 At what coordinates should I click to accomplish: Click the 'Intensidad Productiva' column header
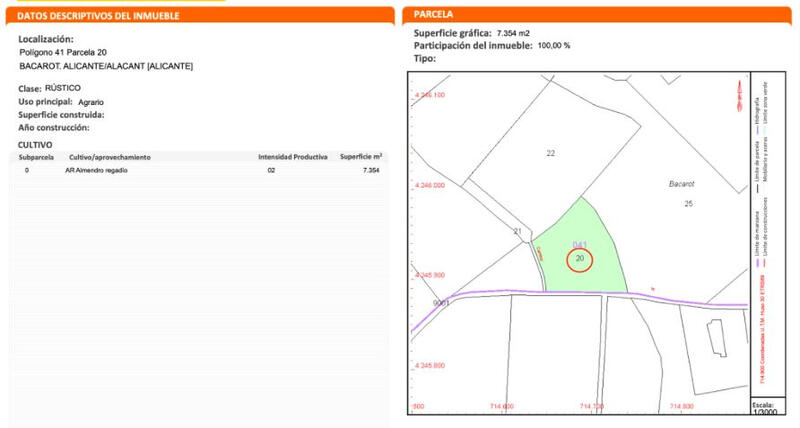[292, 157]
